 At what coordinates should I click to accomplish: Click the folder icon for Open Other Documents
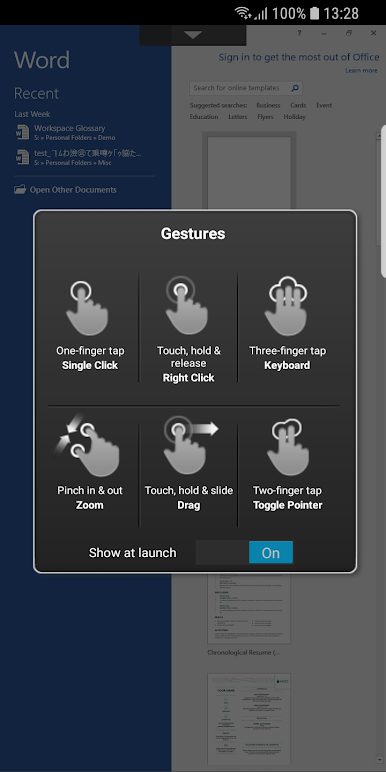pyautogui.click(x=20, y=189)
